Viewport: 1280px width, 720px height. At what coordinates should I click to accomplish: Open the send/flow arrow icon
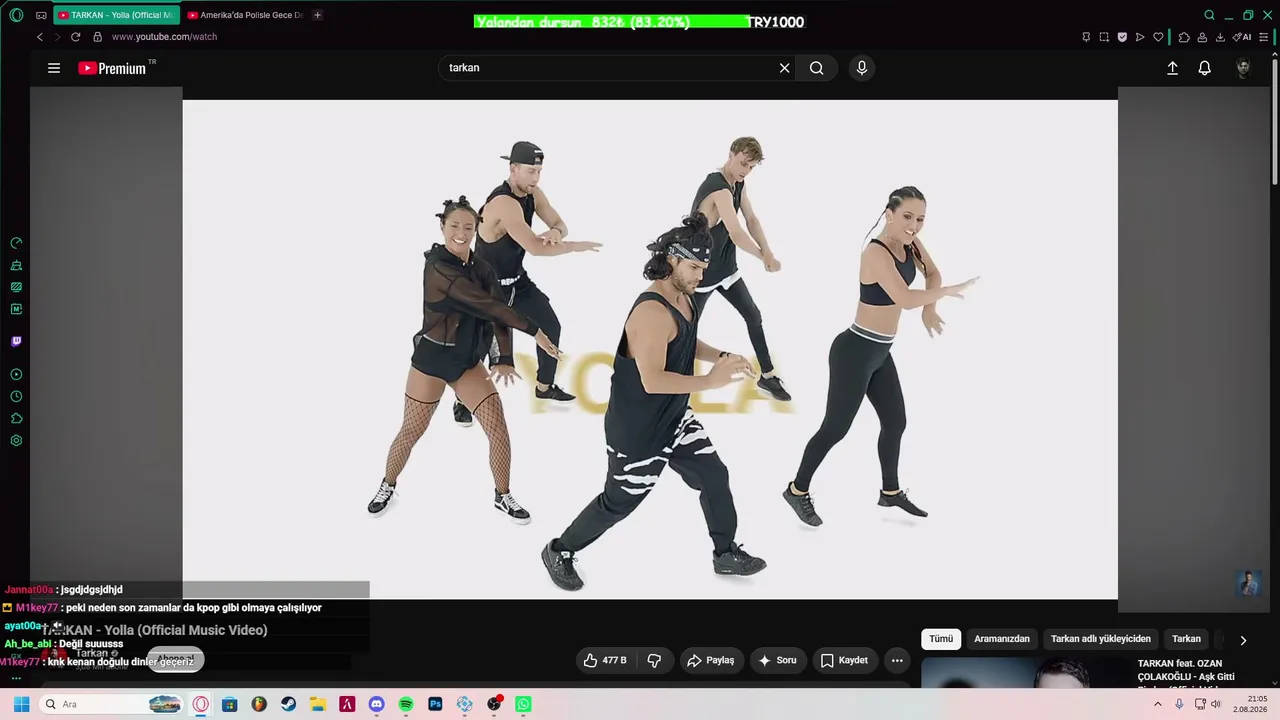[x=1140, y=37]
